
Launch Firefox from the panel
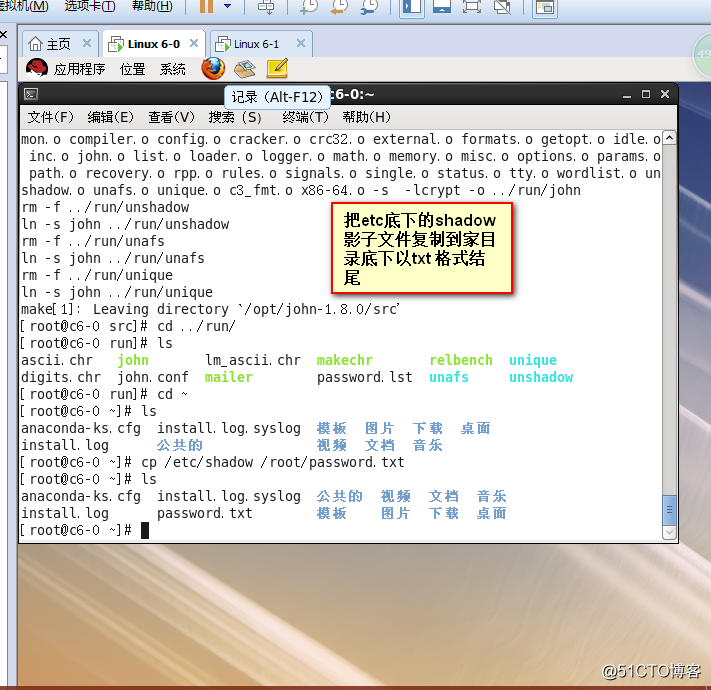(x=213, y=68)
